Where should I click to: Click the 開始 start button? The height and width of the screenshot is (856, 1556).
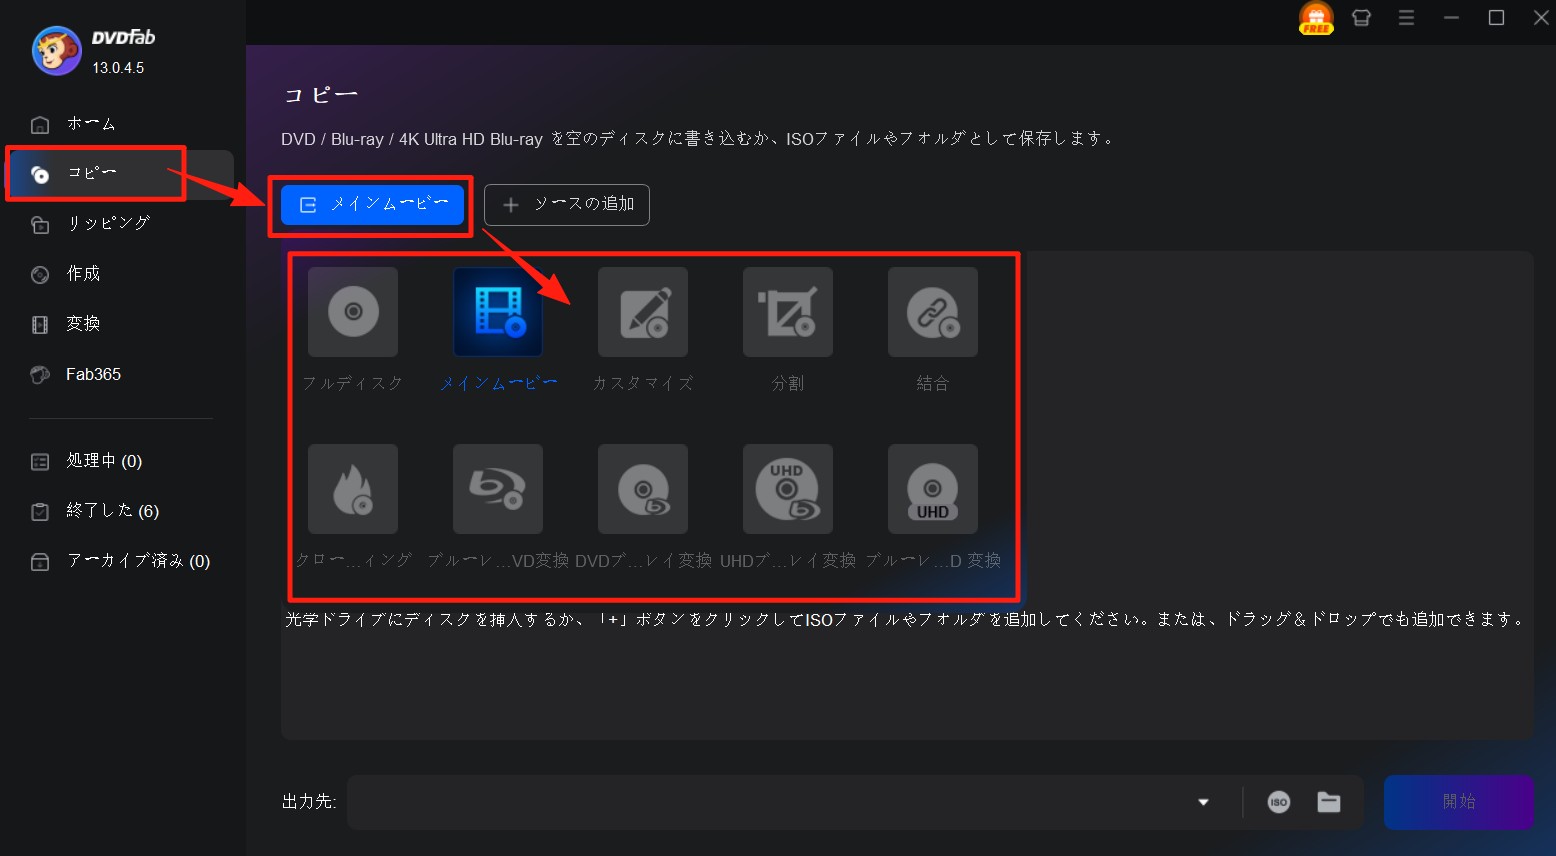click(x=1458, y=802)
